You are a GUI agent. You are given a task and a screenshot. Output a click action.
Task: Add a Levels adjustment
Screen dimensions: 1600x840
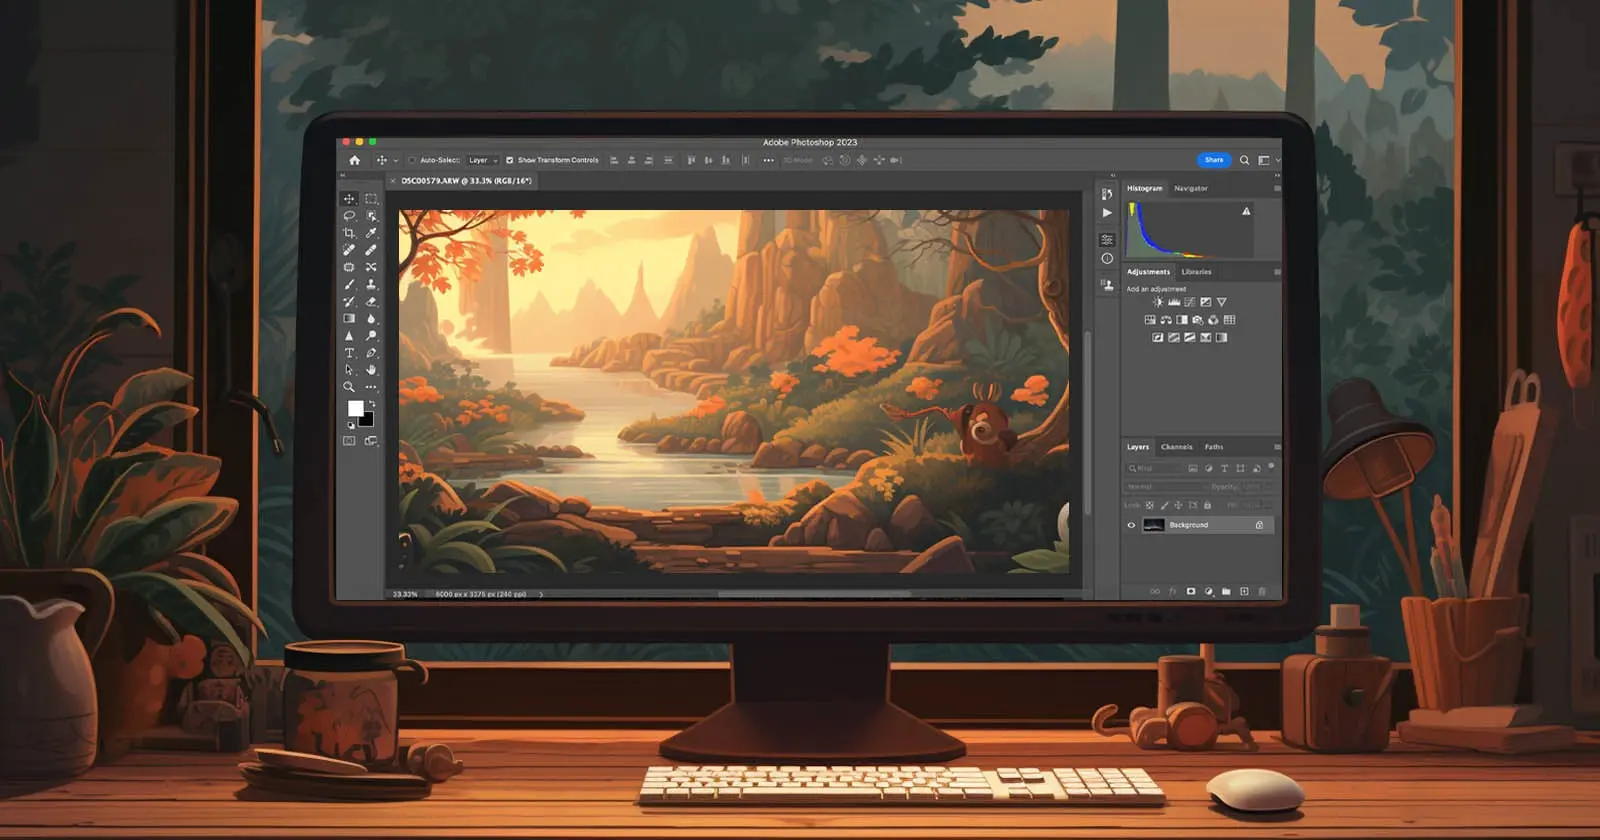(x=1174, y=302)
